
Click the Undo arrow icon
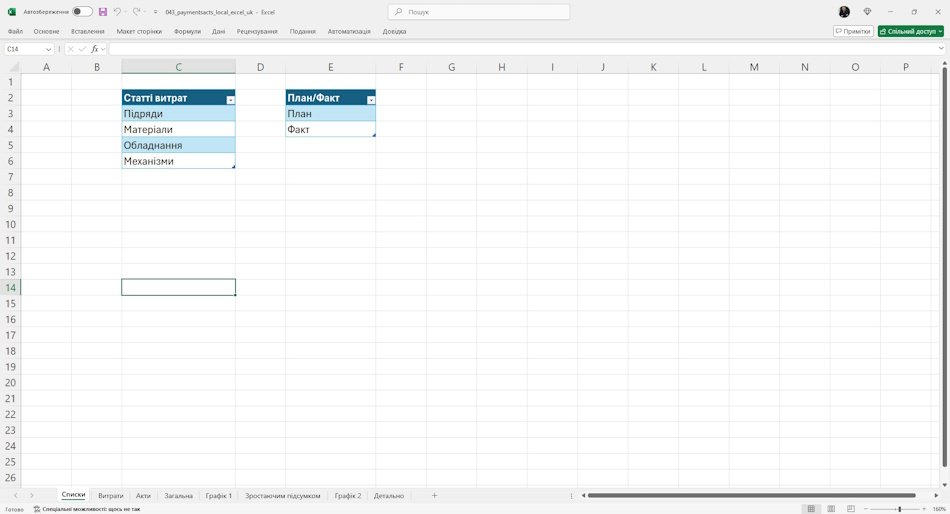click(118, 12)
